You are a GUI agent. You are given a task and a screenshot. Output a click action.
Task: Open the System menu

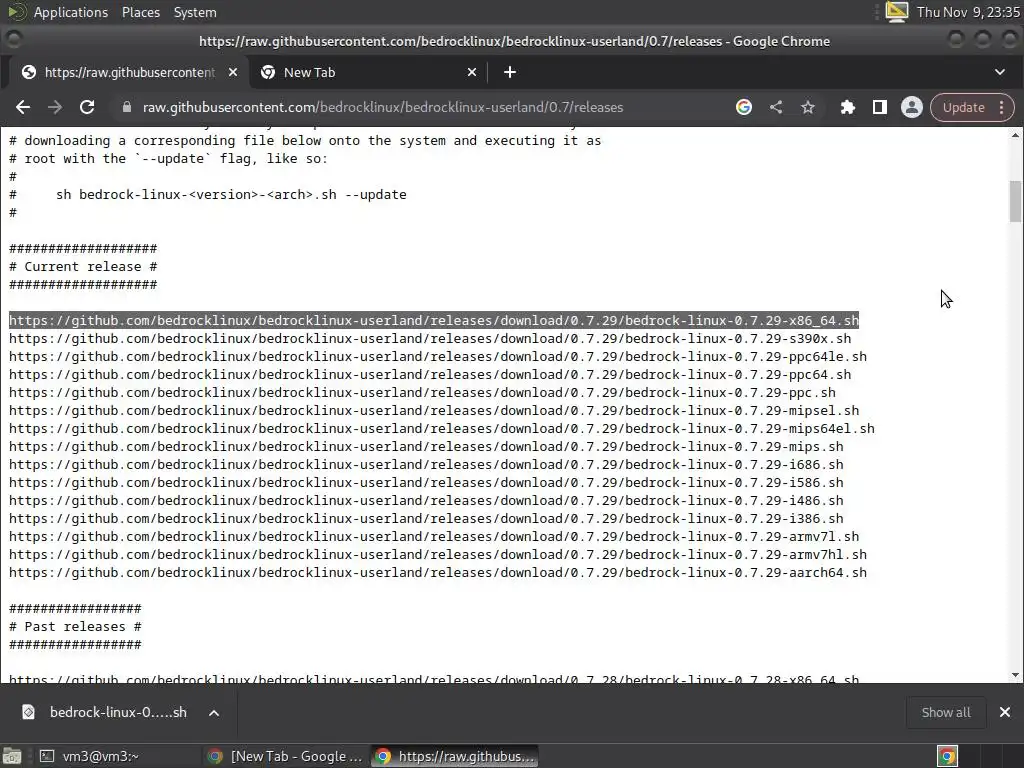tap(195, 12)
